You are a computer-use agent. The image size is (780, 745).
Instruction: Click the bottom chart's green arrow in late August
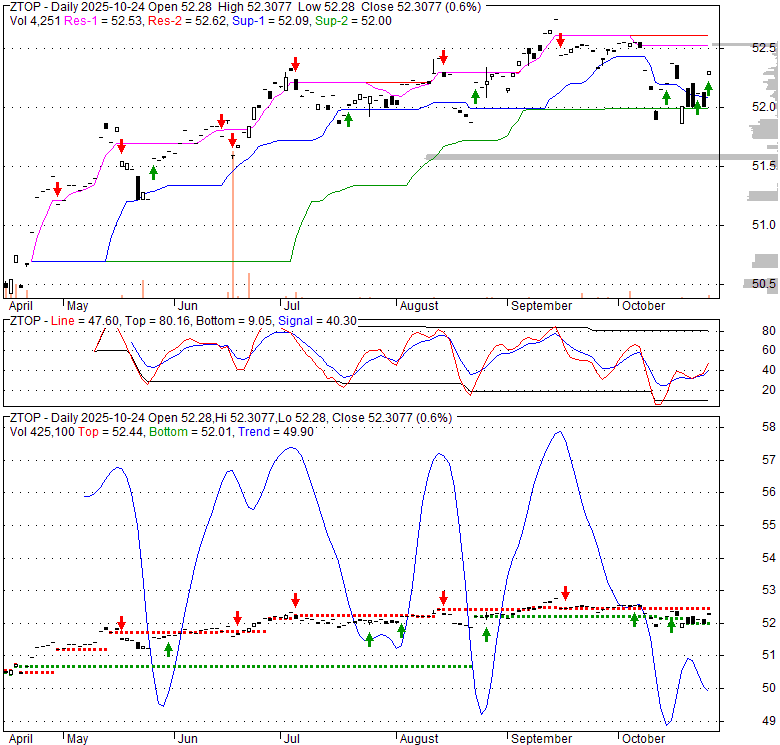(x=486, y=634)
